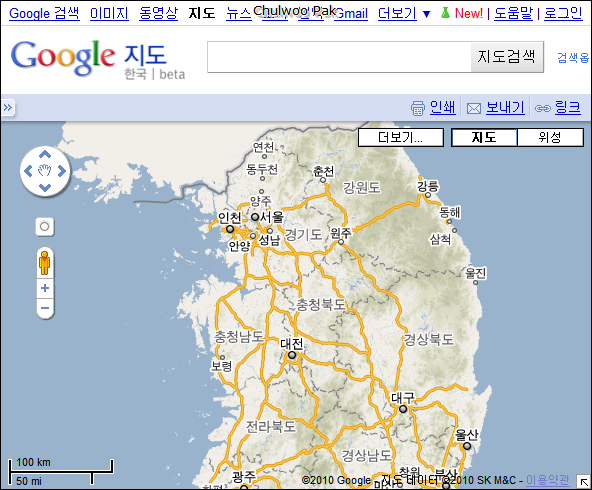Click the circle location button
Image resolution: width=592 pixels, height=490 pixels.
pos(45,227)
